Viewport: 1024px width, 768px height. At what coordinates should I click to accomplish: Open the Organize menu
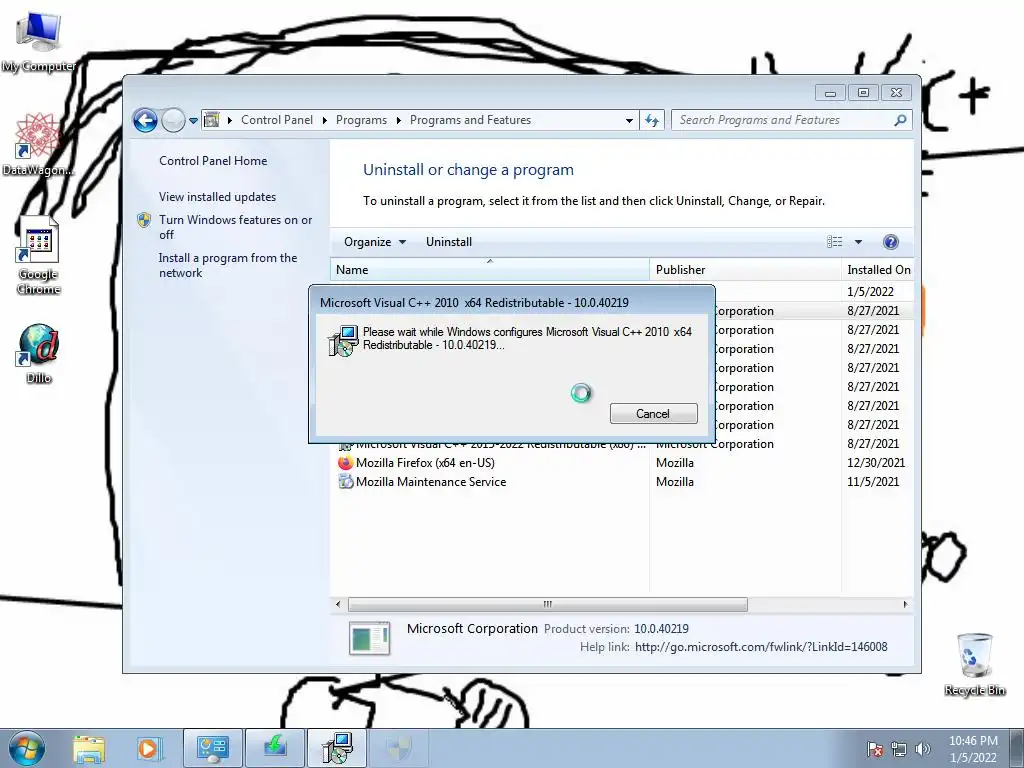[x=375, y=242]
